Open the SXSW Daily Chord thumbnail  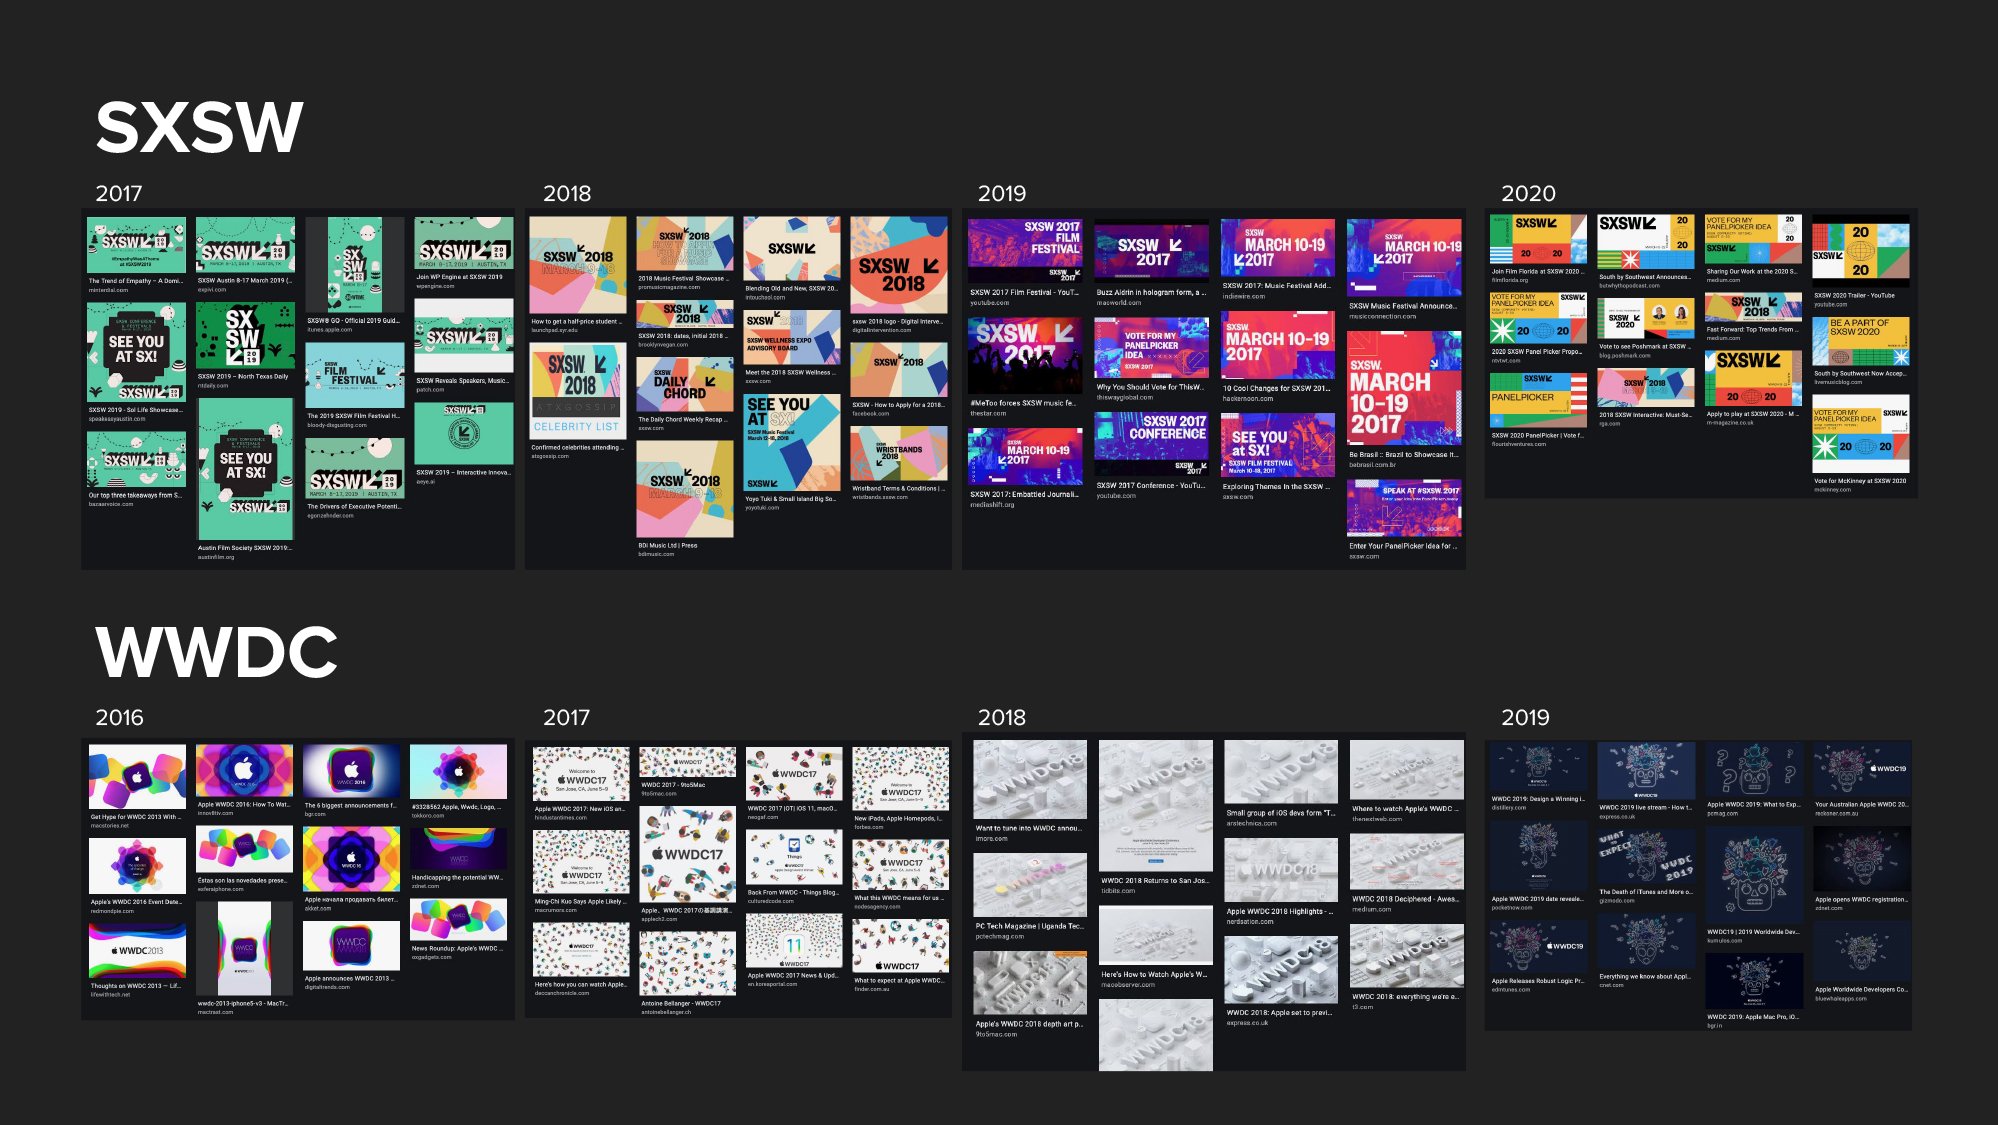coord(685,385)
